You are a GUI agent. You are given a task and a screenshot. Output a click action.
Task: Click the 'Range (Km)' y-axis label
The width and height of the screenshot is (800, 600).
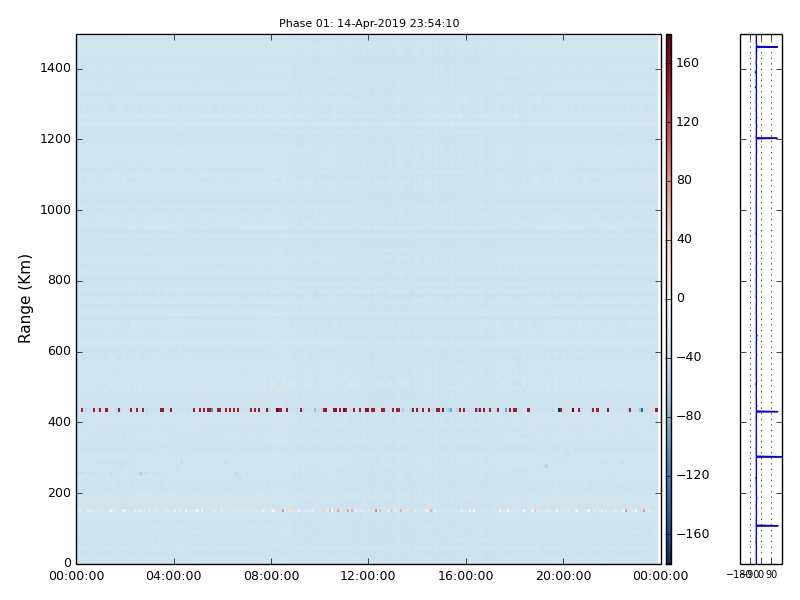pos(24,299)
